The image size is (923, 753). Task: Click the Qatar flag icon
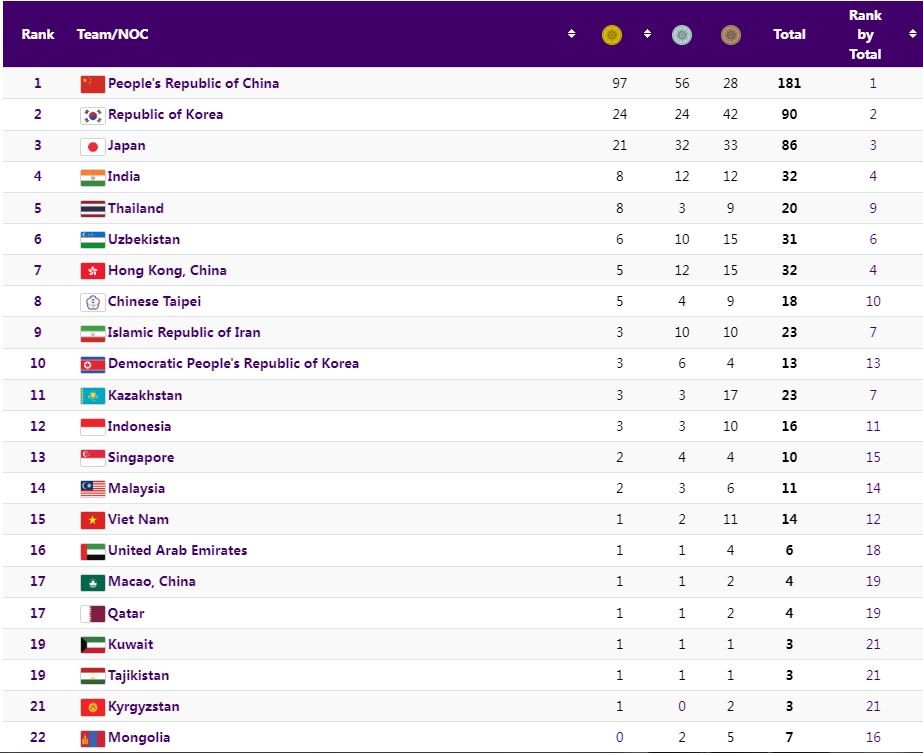click(x=92, y=614)
